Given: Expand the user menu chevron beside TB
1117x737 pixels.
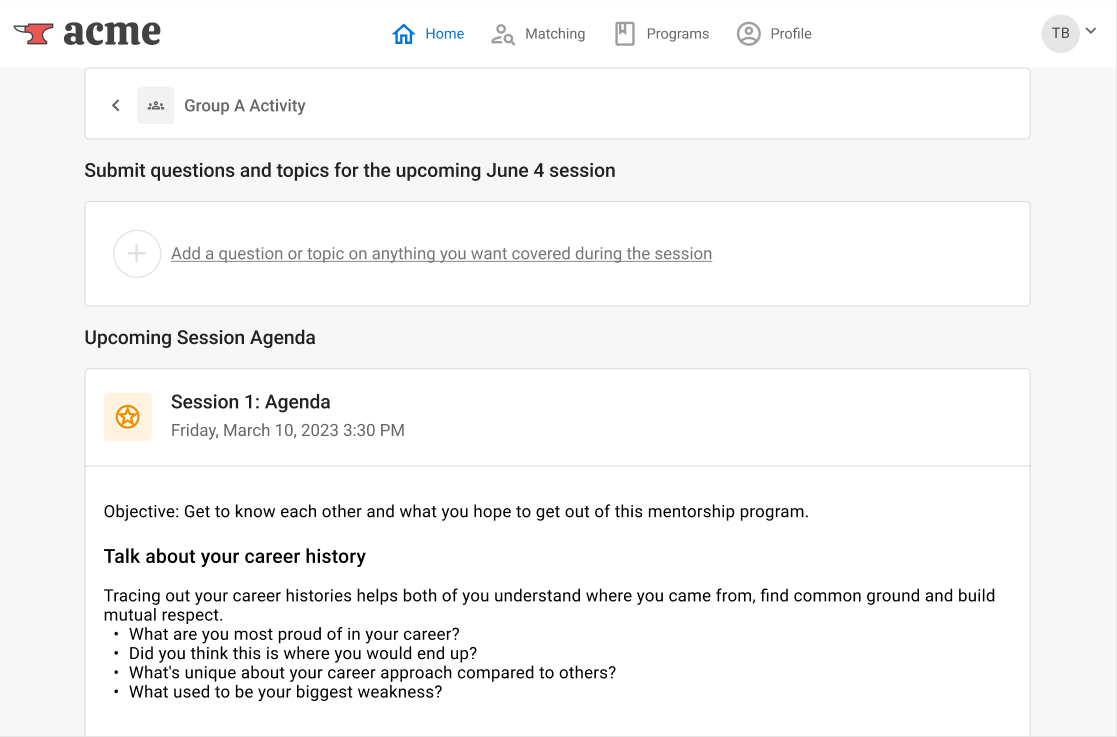Looking at the screenshot, I should (x=1091, y=31).
